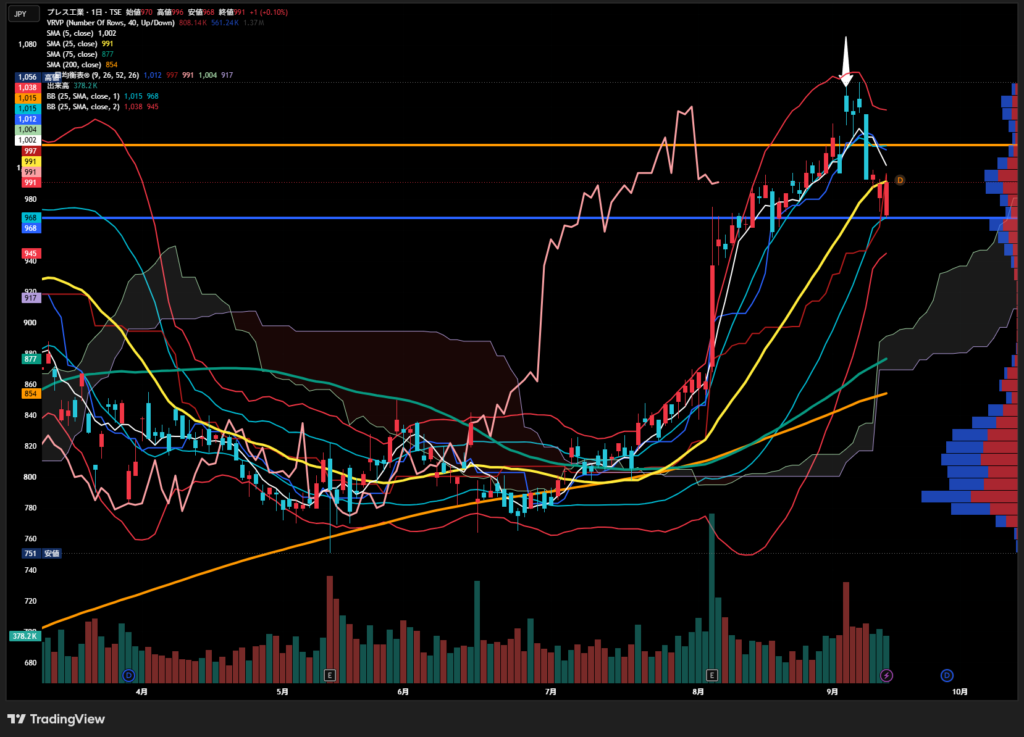Click the 出来高 volume legend label
The width and height of the screenshot is (1024, 737).
[58, 86]
